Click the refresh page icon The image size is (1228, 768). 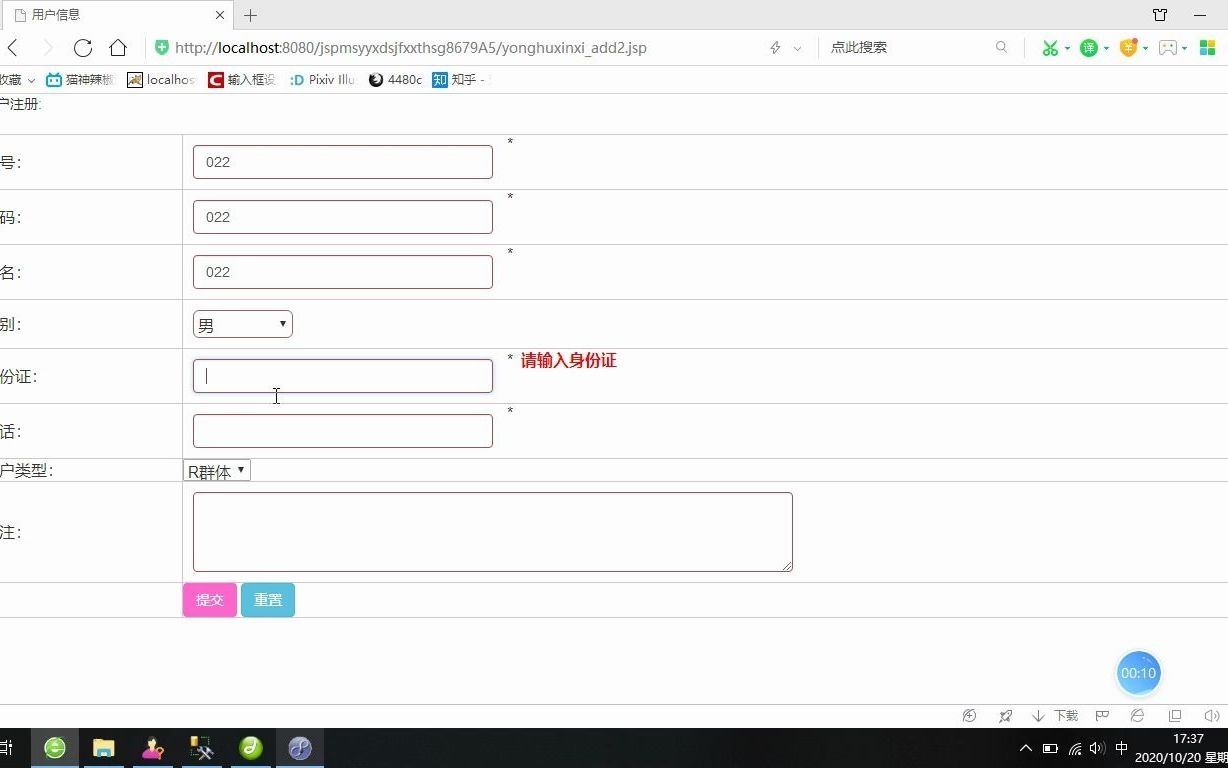tap(83, 47)
